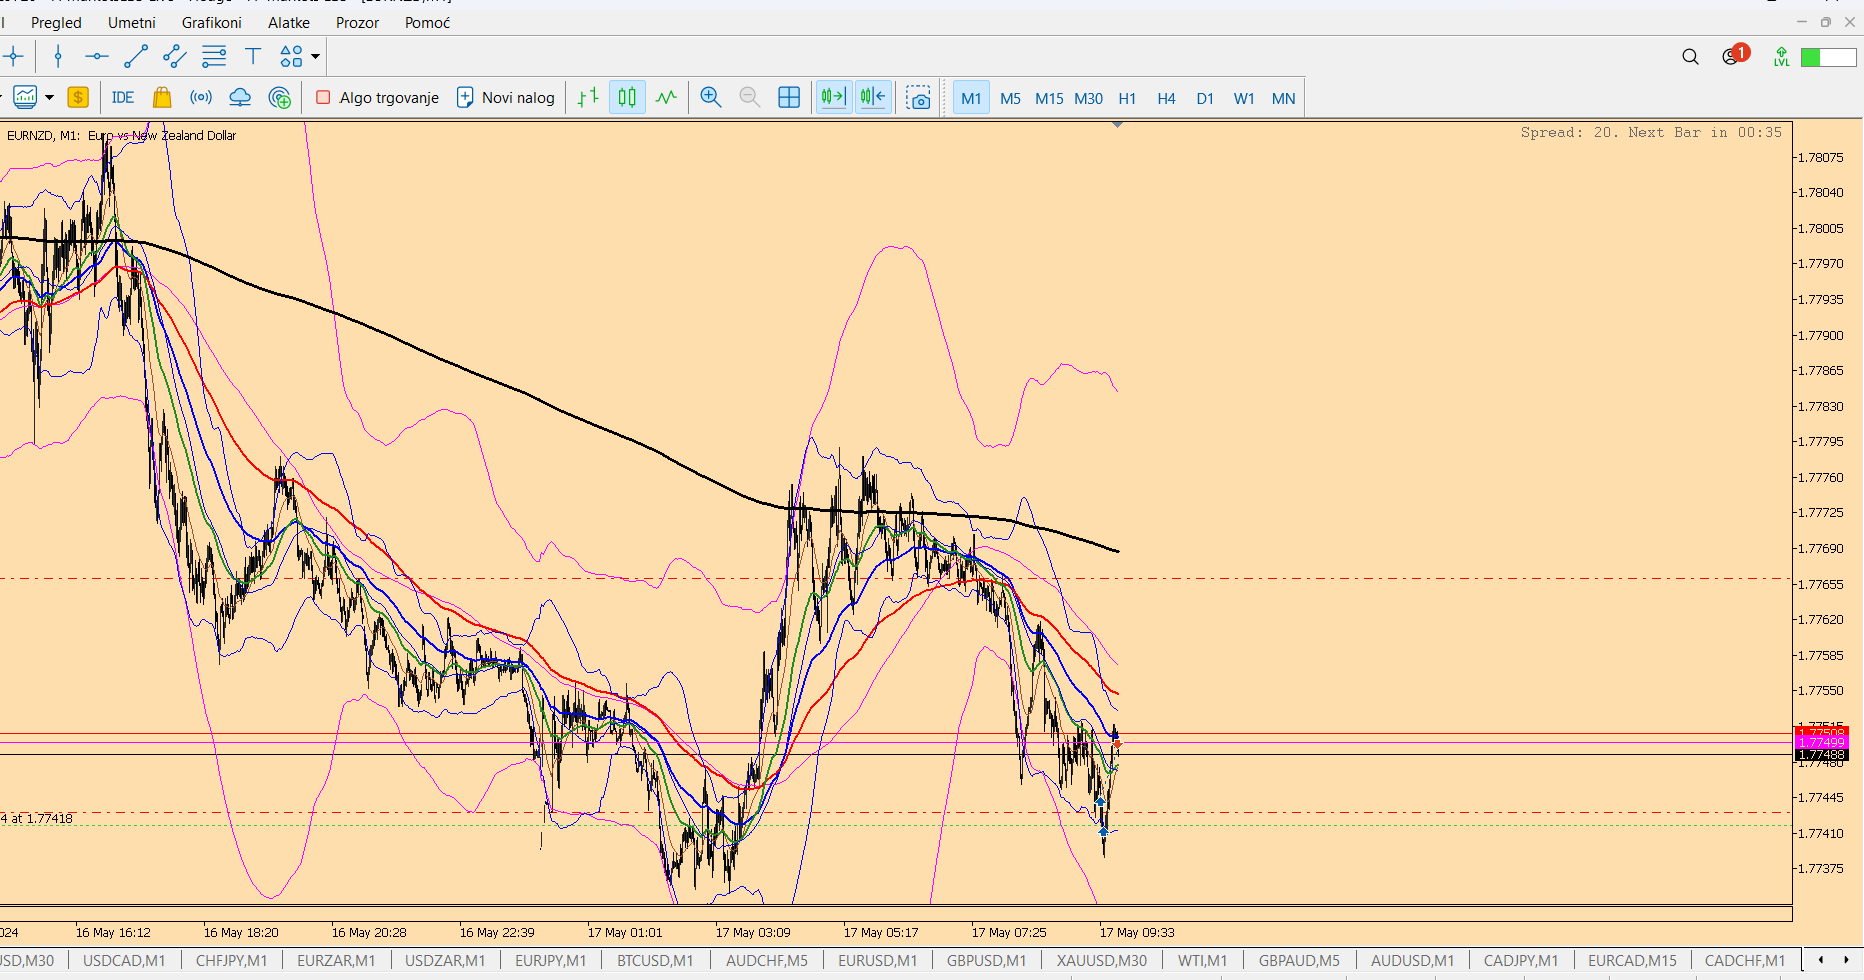
Task: Take a chart screenshot with camera icon
Action: click(918, 98)
